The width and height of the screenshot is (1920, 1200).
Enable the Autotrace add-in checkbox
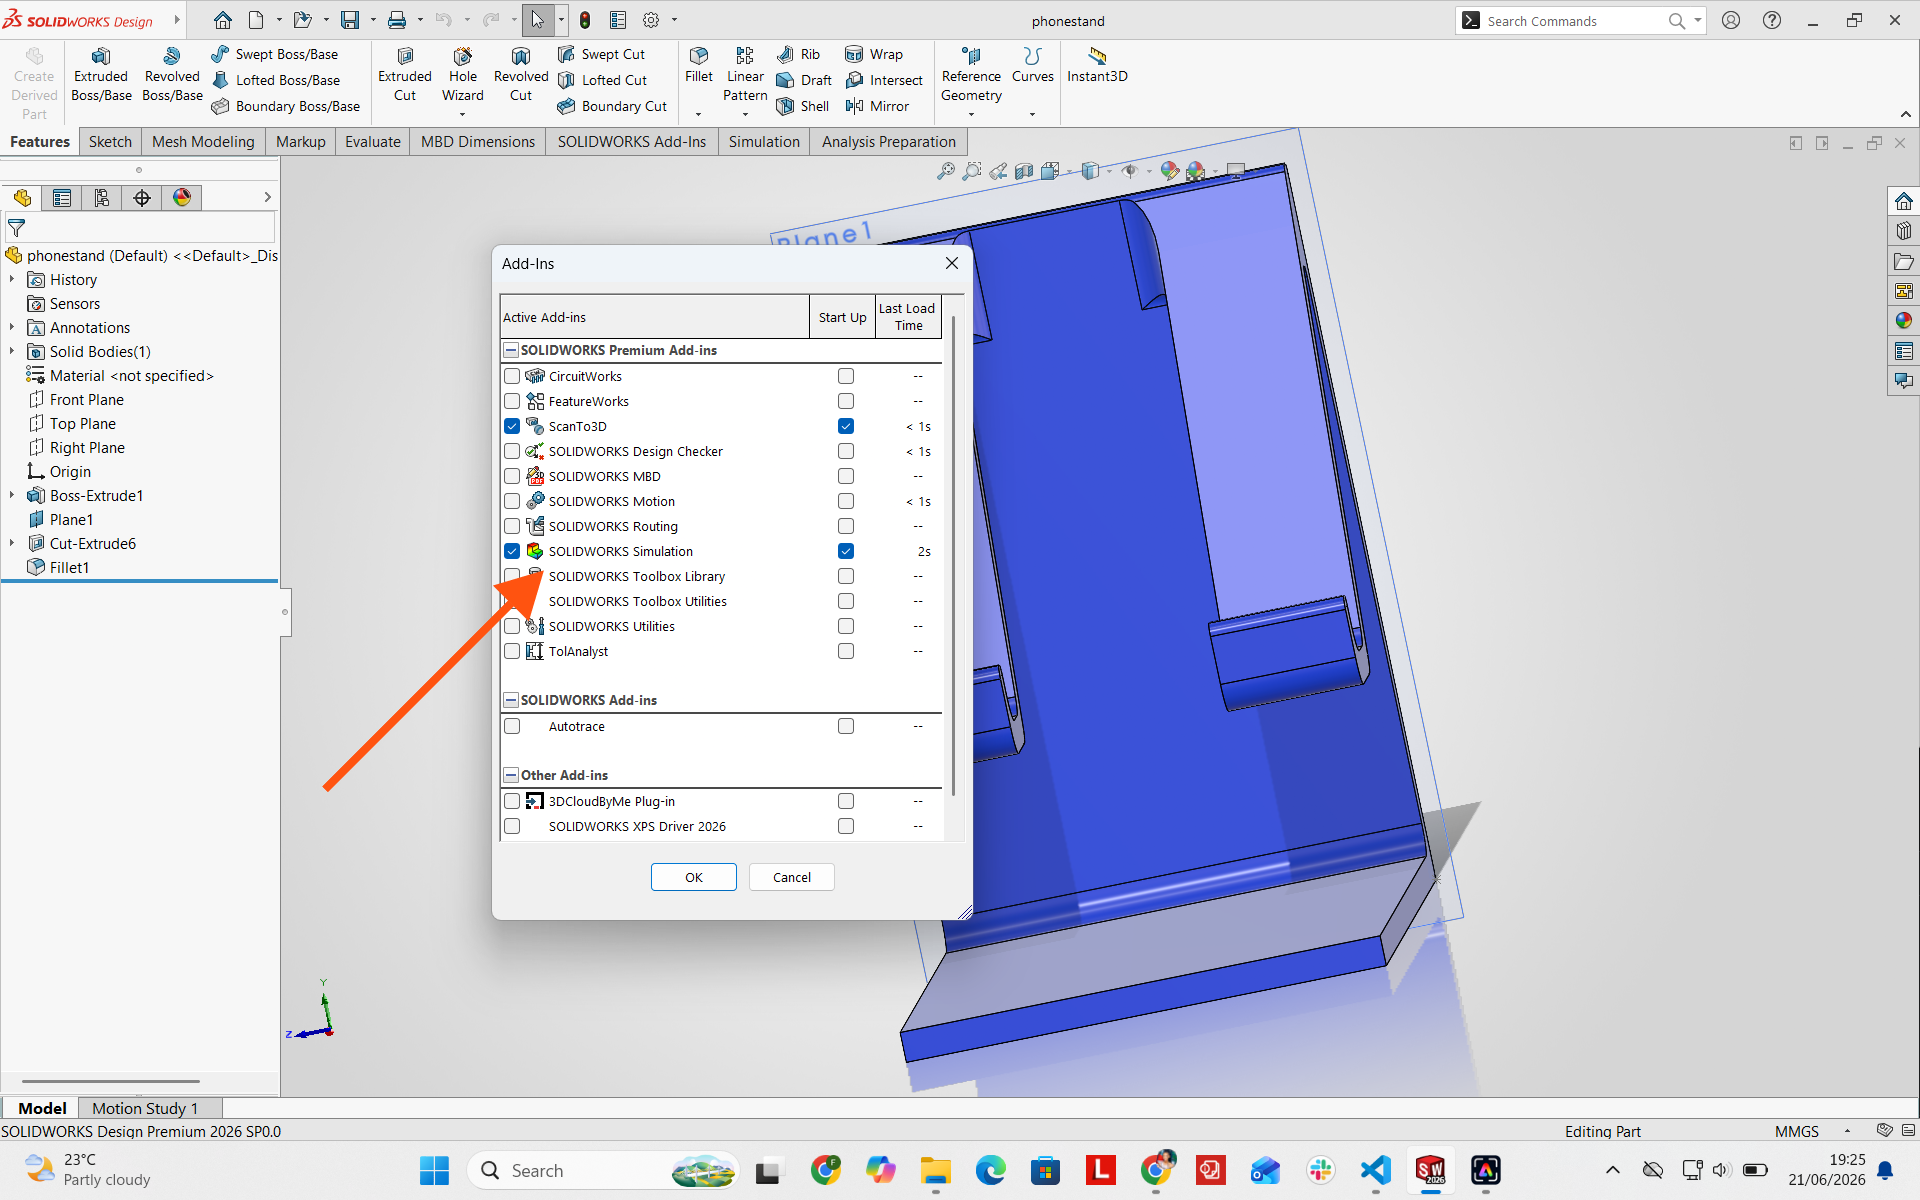point(512,726)
